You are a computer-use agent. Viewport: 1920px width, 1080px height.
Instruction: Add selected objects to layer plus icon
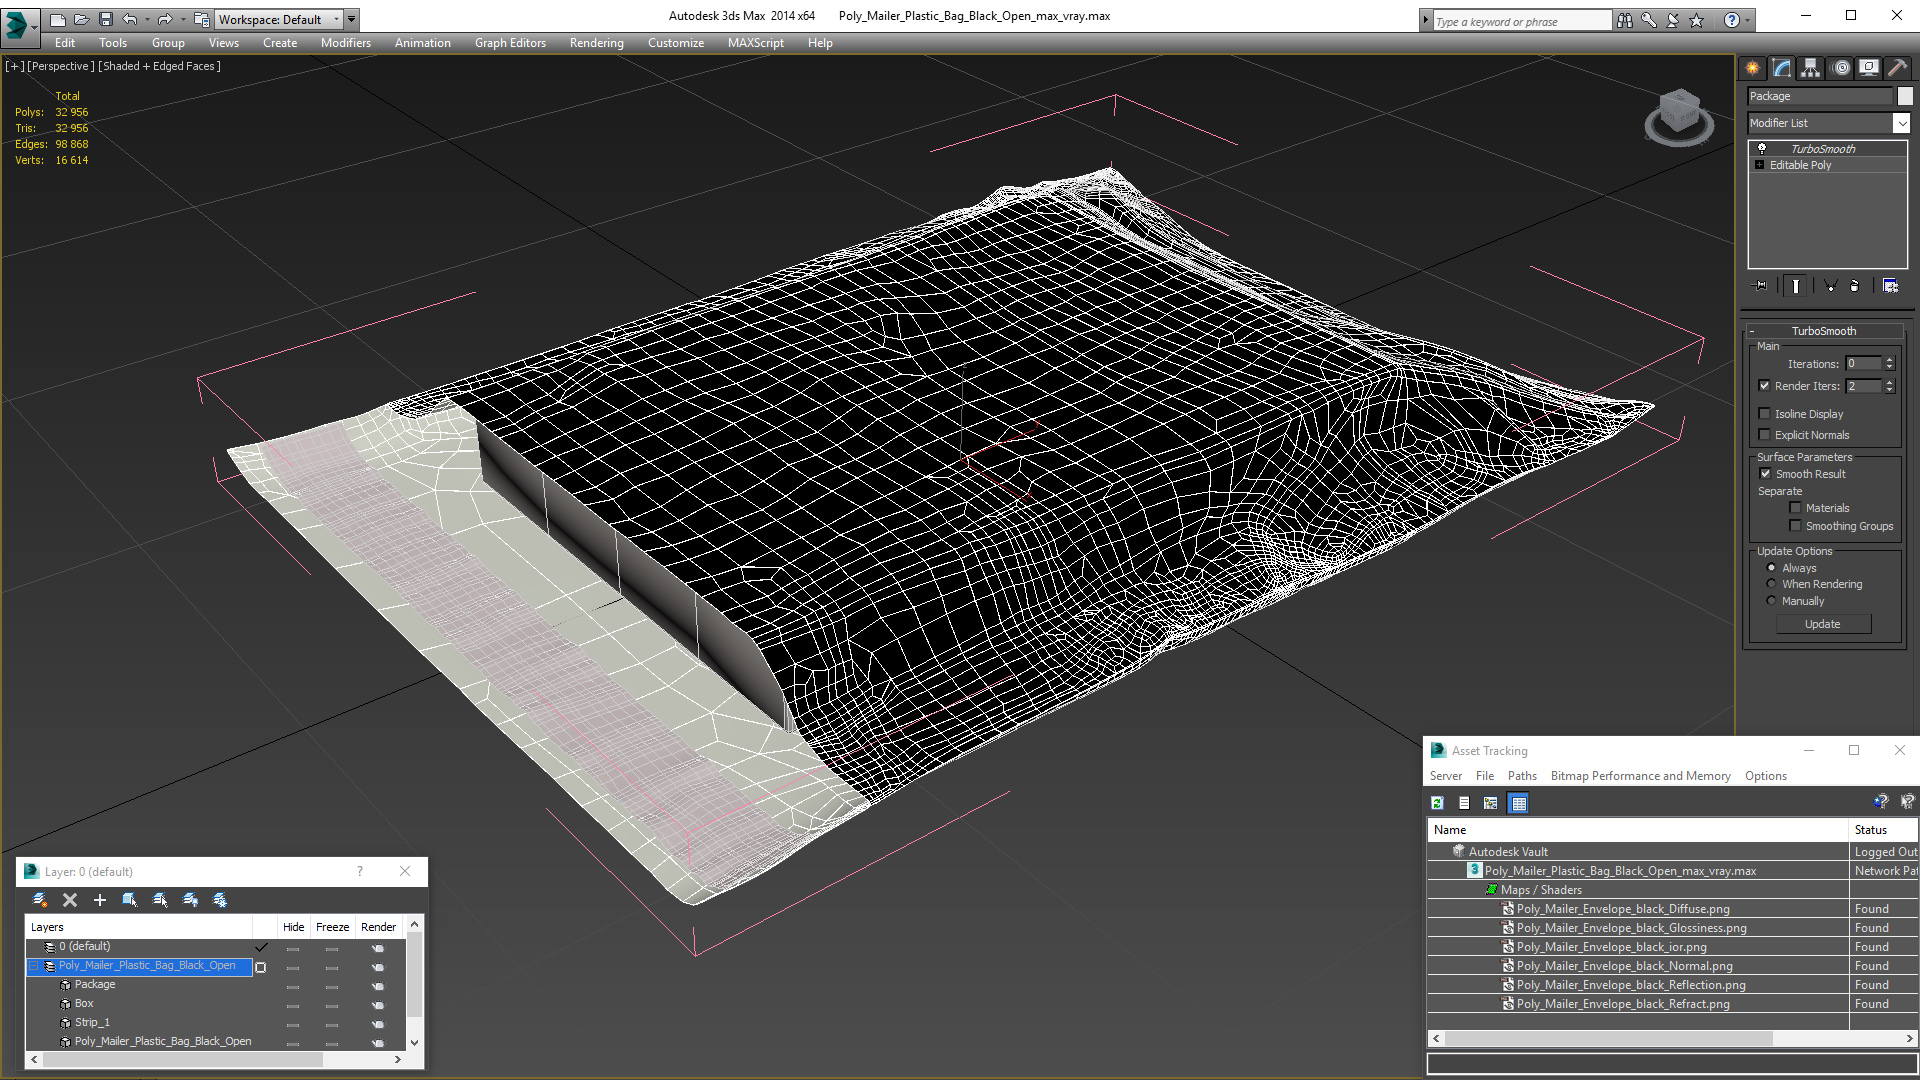[100, 900]
